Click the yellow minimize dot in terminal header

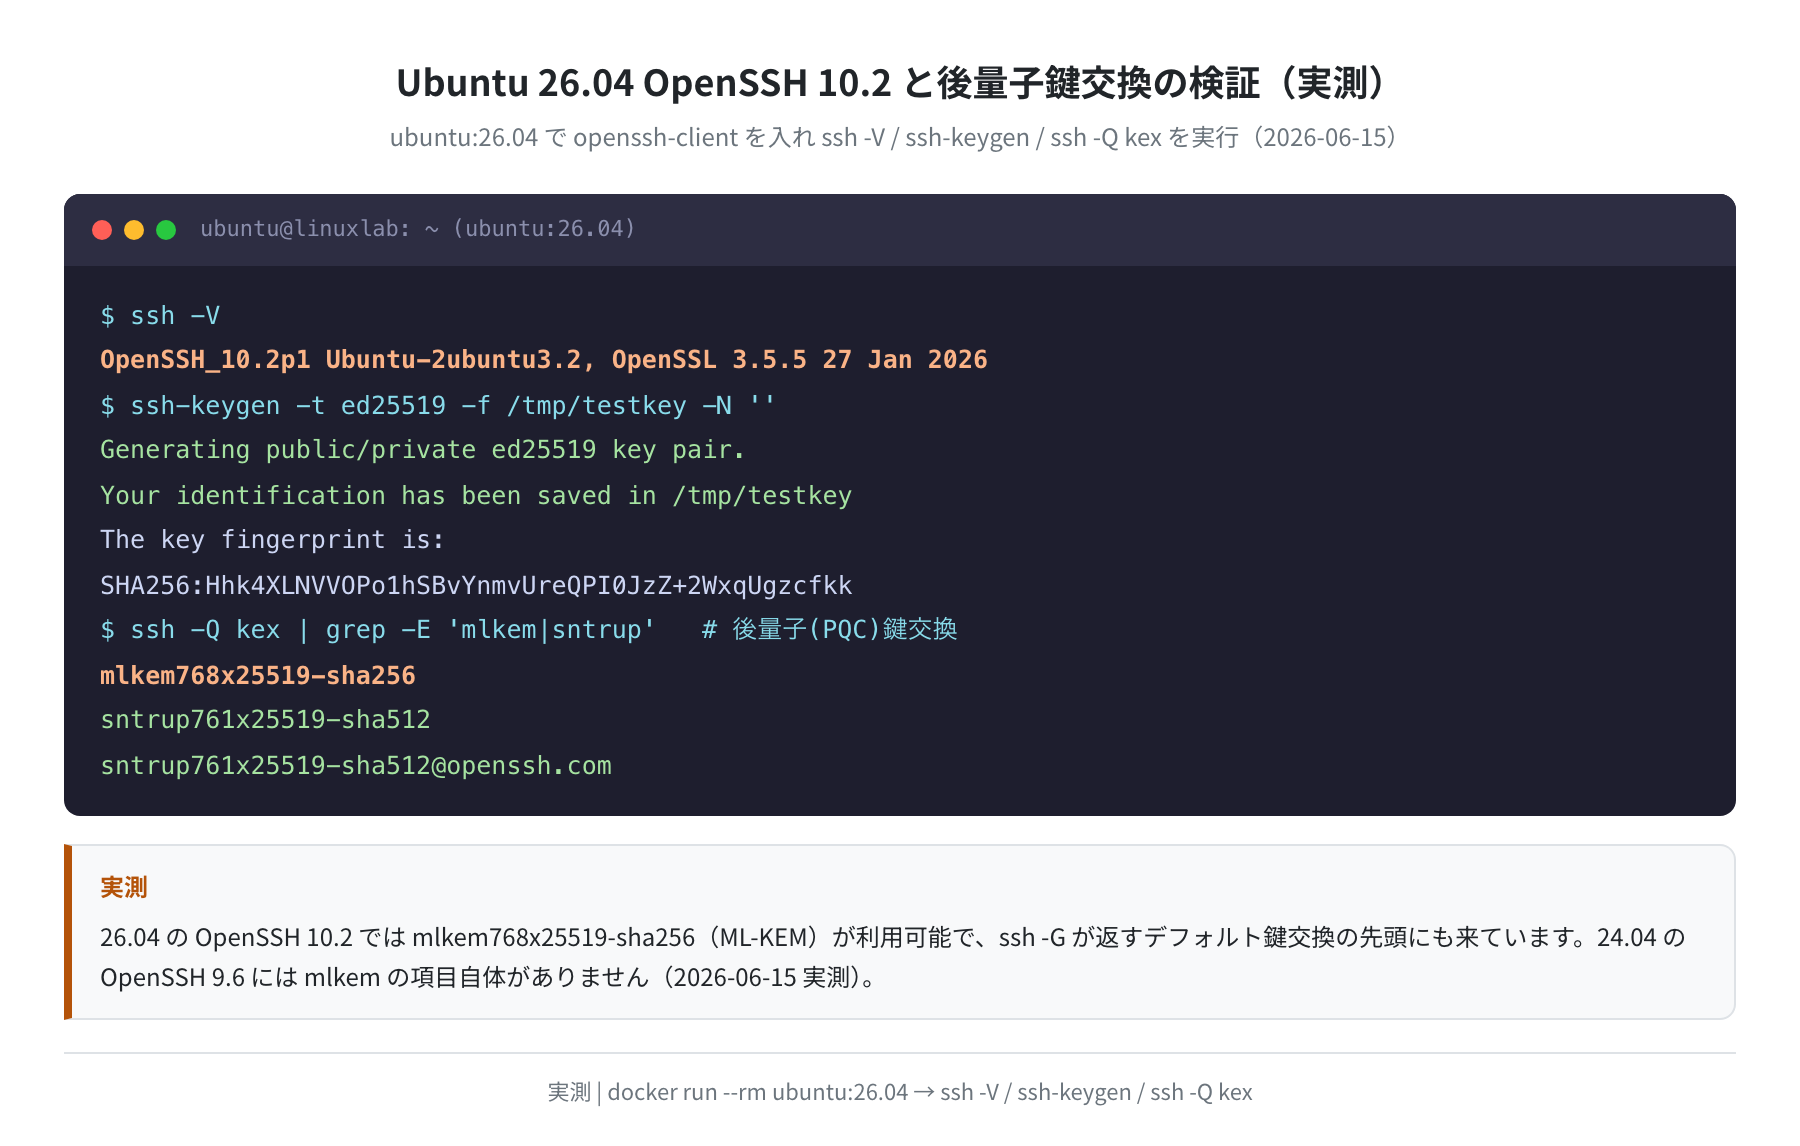click(x=134, y=230)
